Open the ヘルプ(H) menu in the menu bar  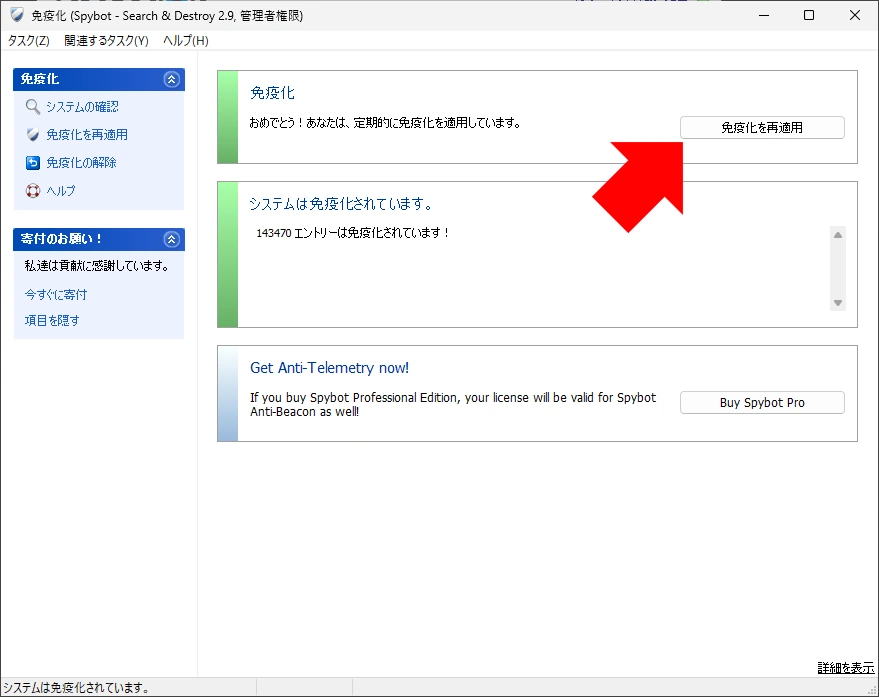[x=186, y=40]
